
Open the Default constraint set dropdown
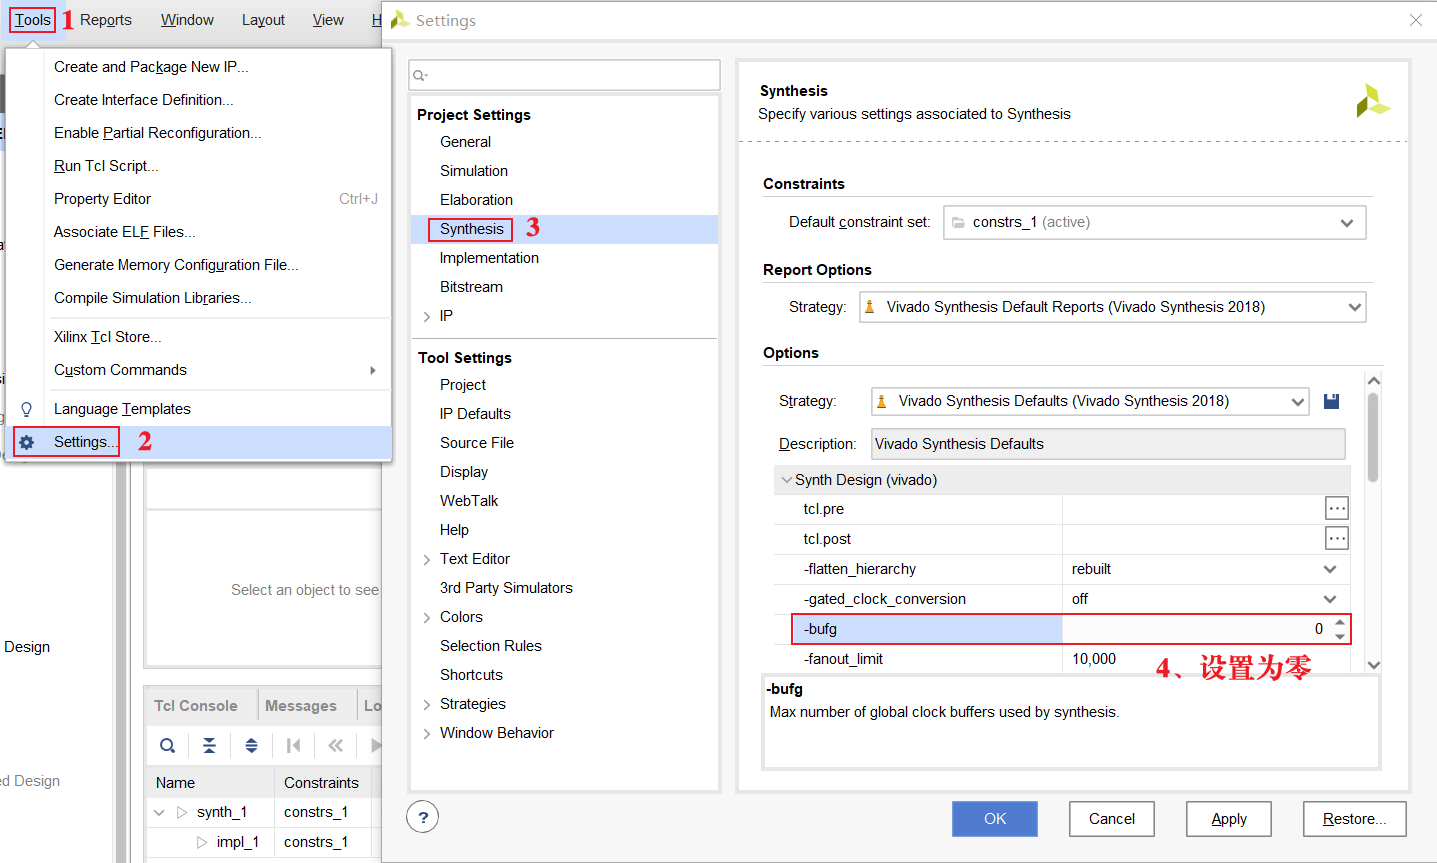(x=1347, y=222)
